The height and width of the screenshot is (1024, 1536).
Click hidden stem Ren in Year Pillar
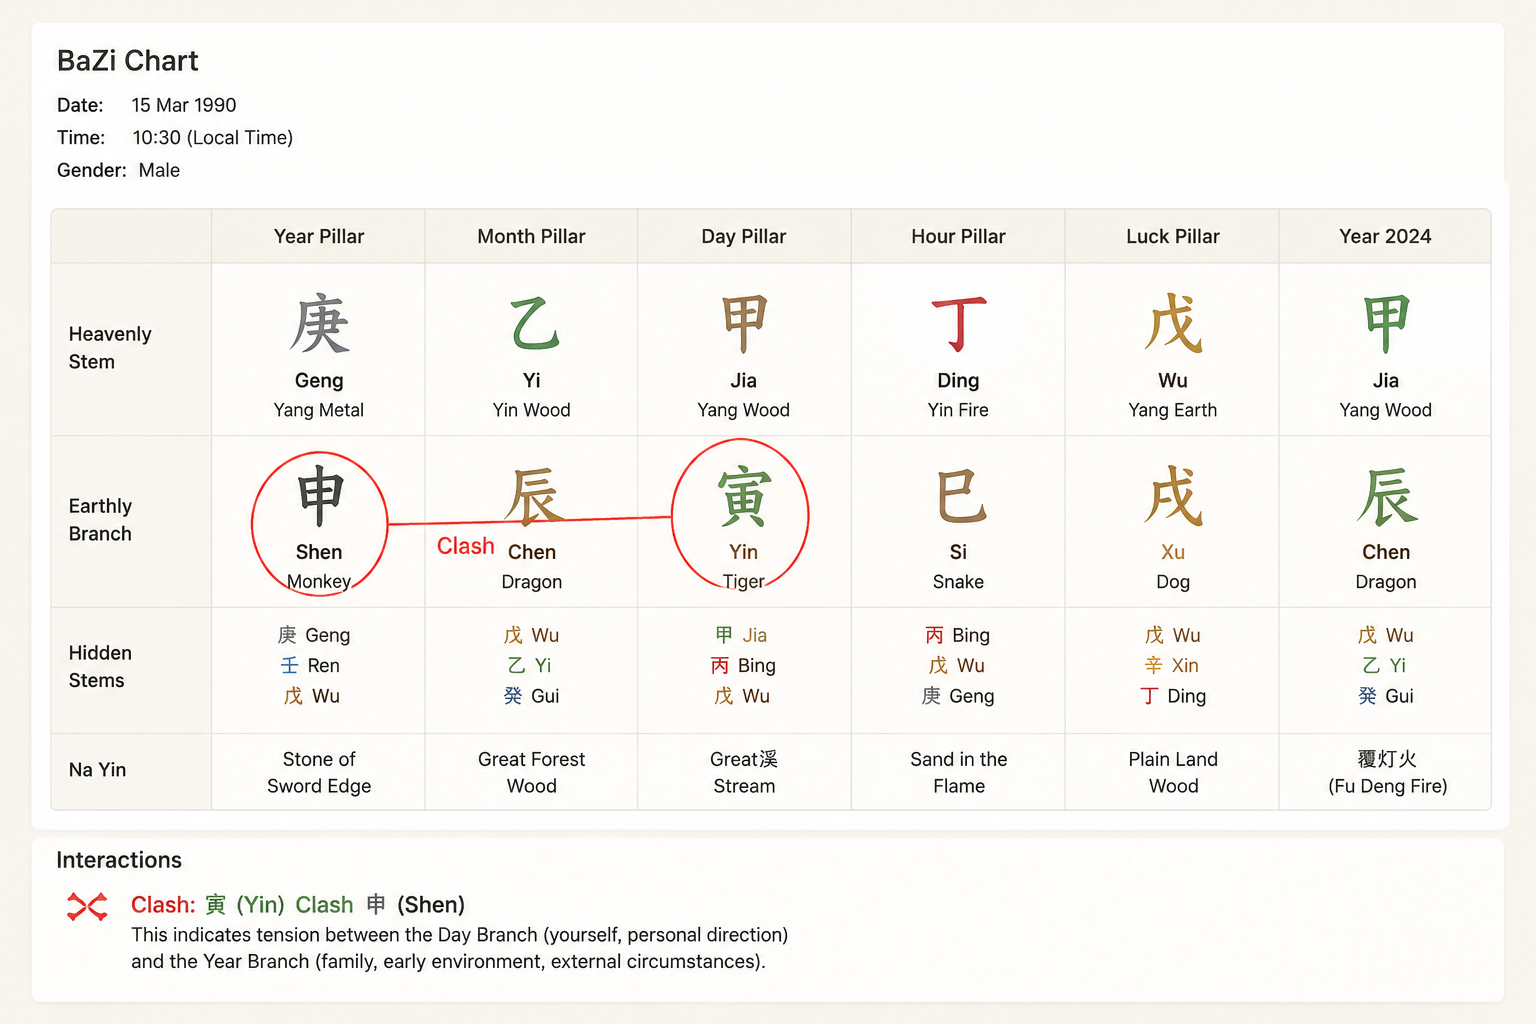[x=311, y=665]
